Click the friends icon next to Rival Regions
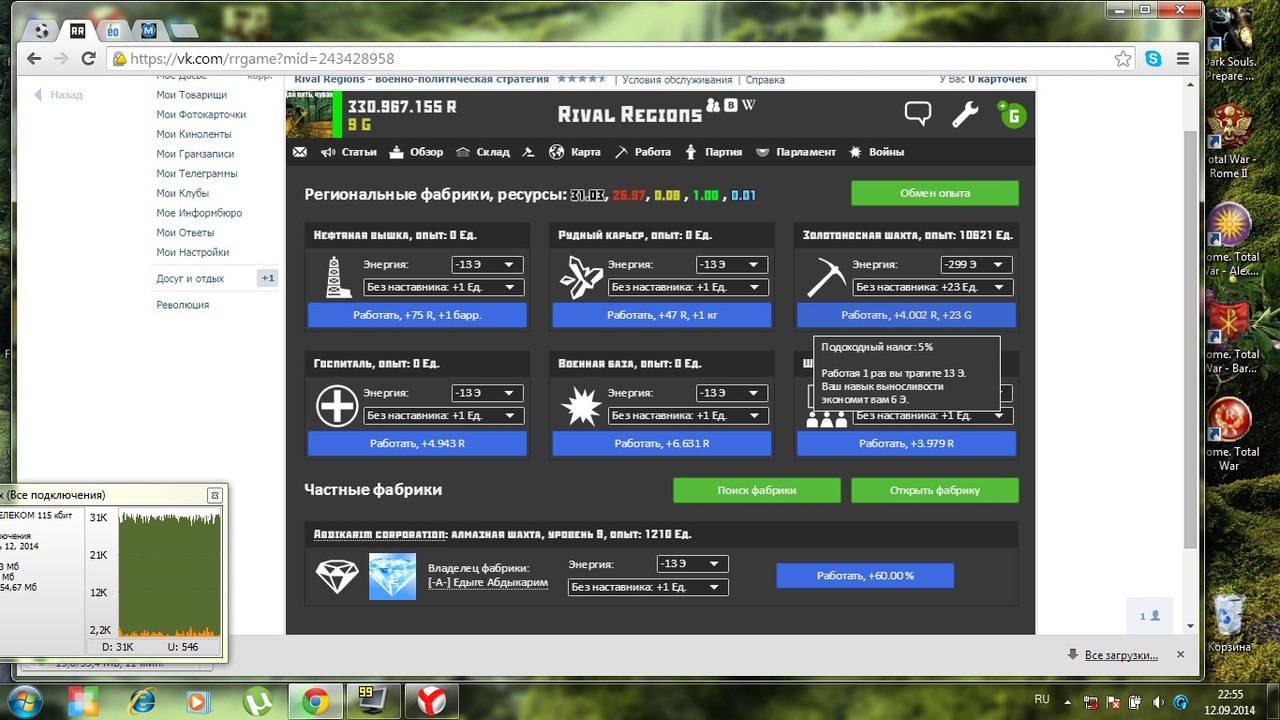This screenshot has height=720, width=1280. 713,105
